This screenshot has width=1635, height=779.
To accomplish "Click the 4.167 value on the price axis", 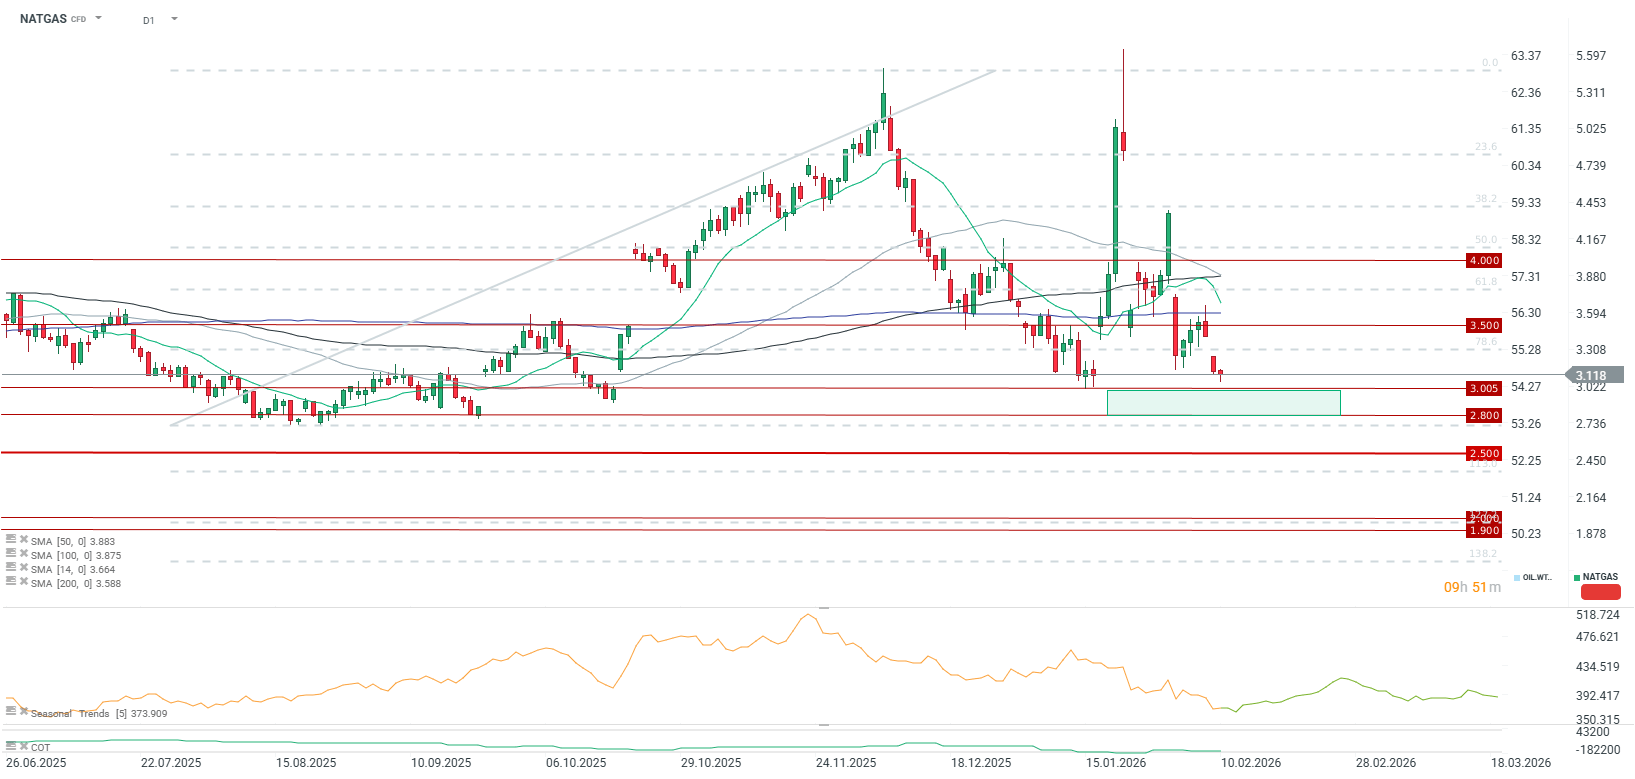I will click(1591, 240).
